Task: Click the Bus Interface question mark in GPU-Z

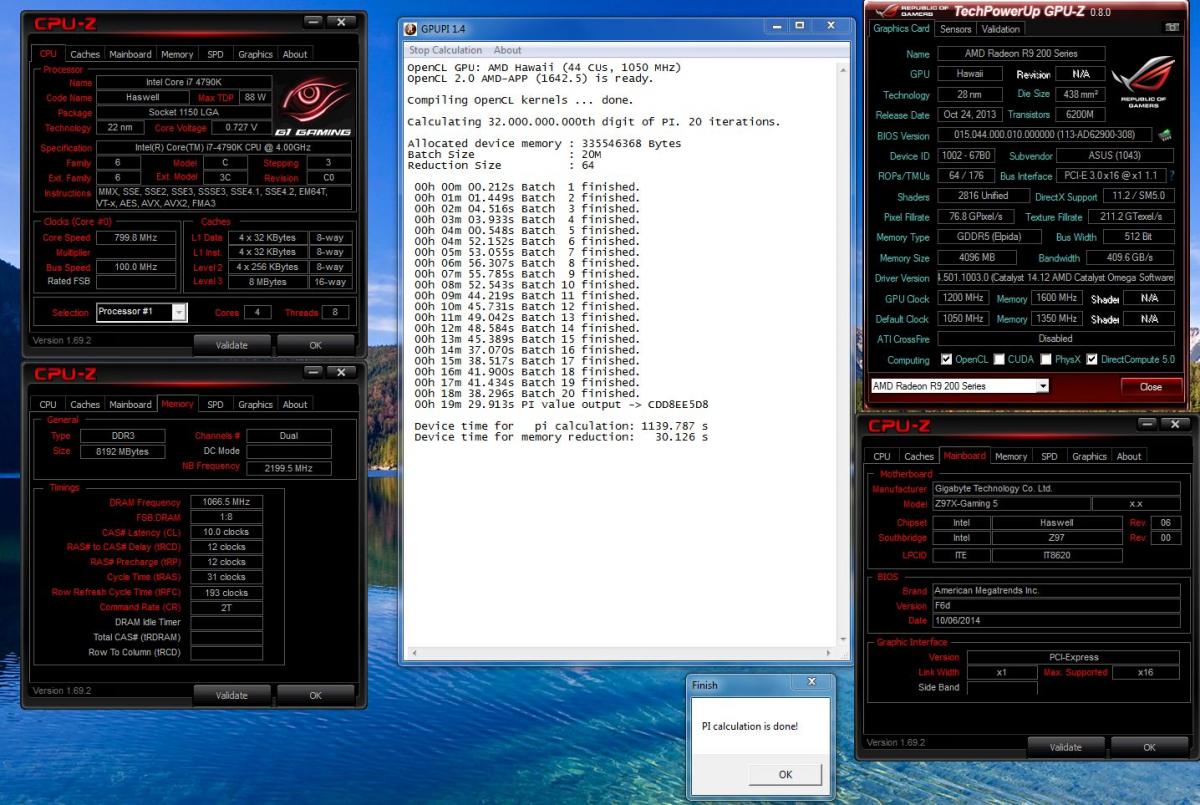Action: tap(1171, 176)
